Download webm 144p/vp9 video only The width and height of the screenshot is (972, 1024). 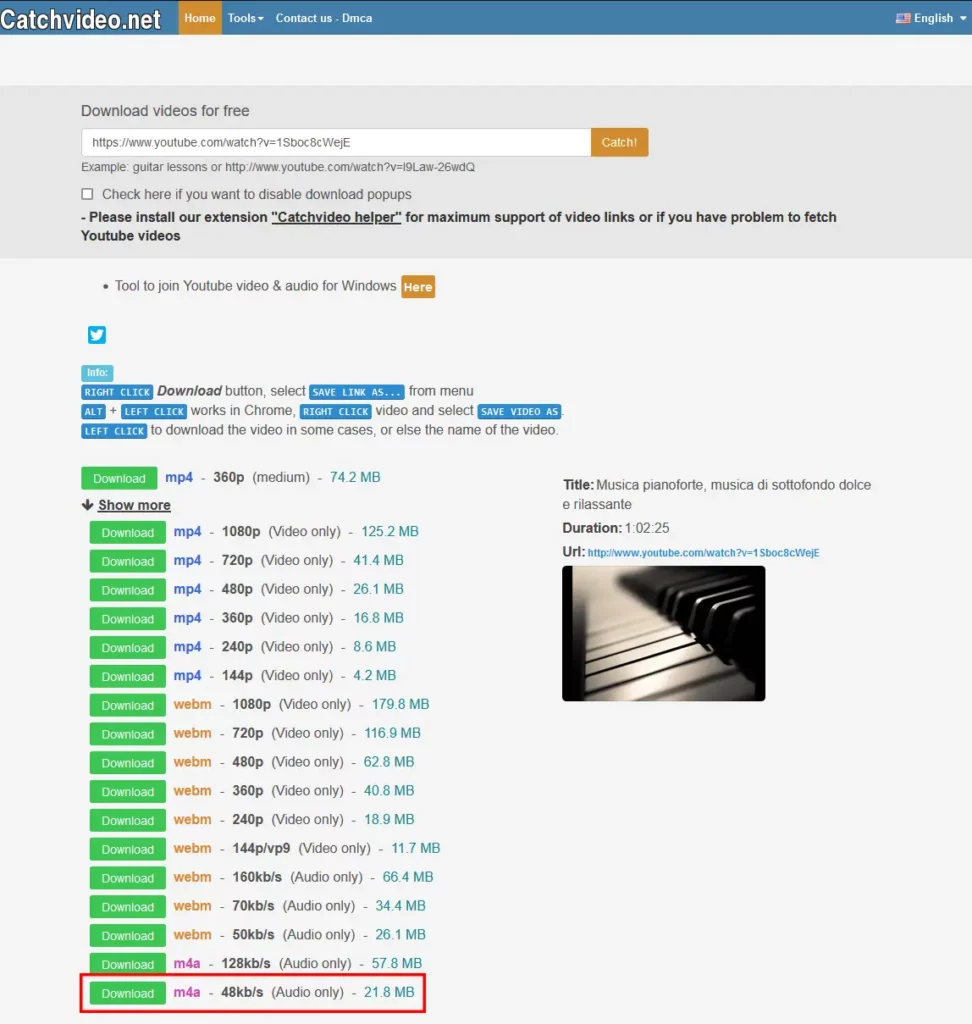pyautogui.click(x=127, y=848)
